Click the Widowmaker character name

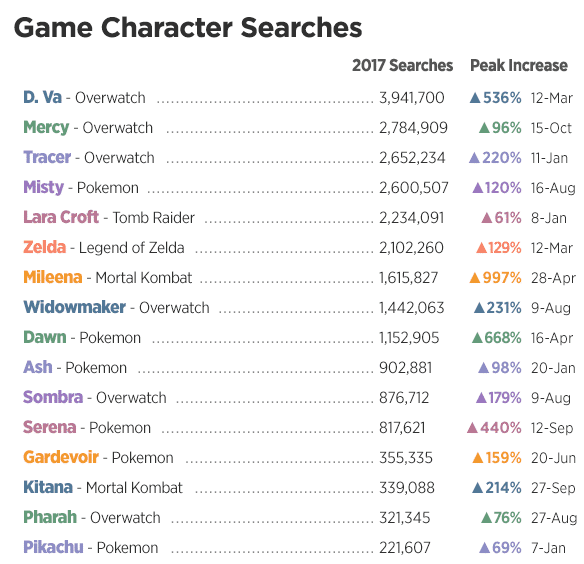point(74,307)
